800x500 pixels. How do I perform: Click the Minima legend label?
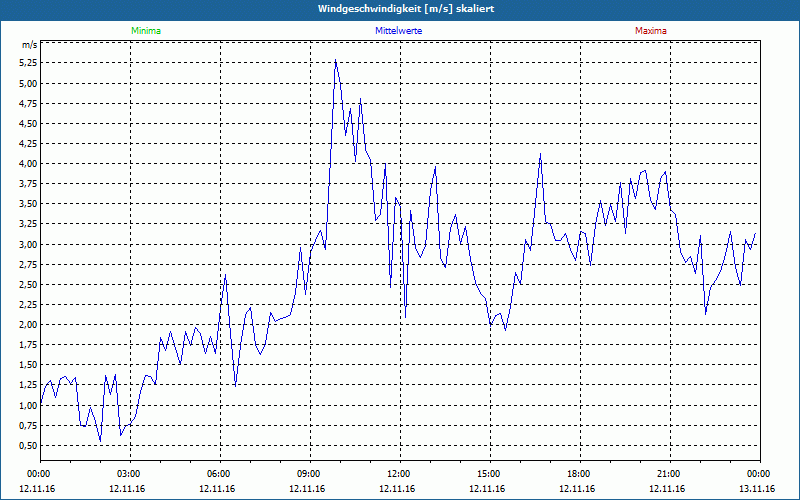point(146,31)
